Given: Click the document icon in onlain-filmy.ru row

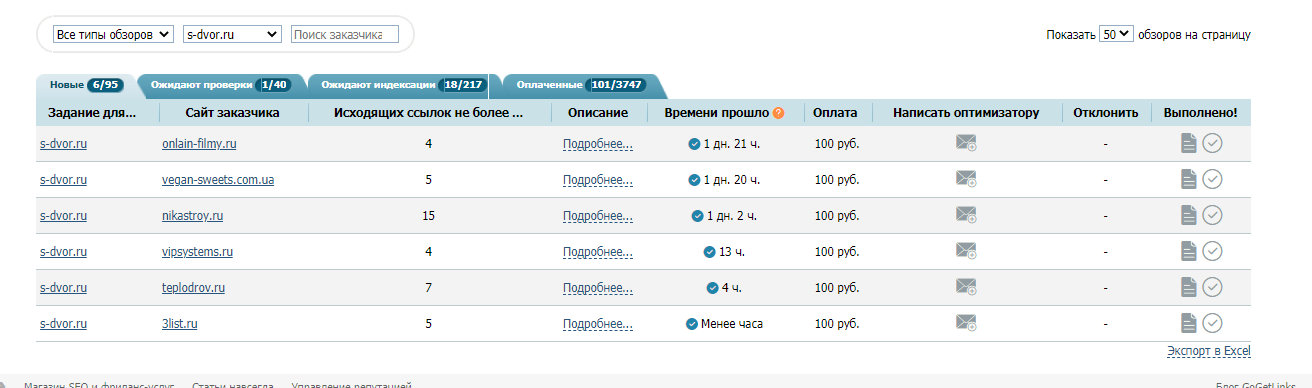Looking at the screenshot, I should tap(1188, 144).
